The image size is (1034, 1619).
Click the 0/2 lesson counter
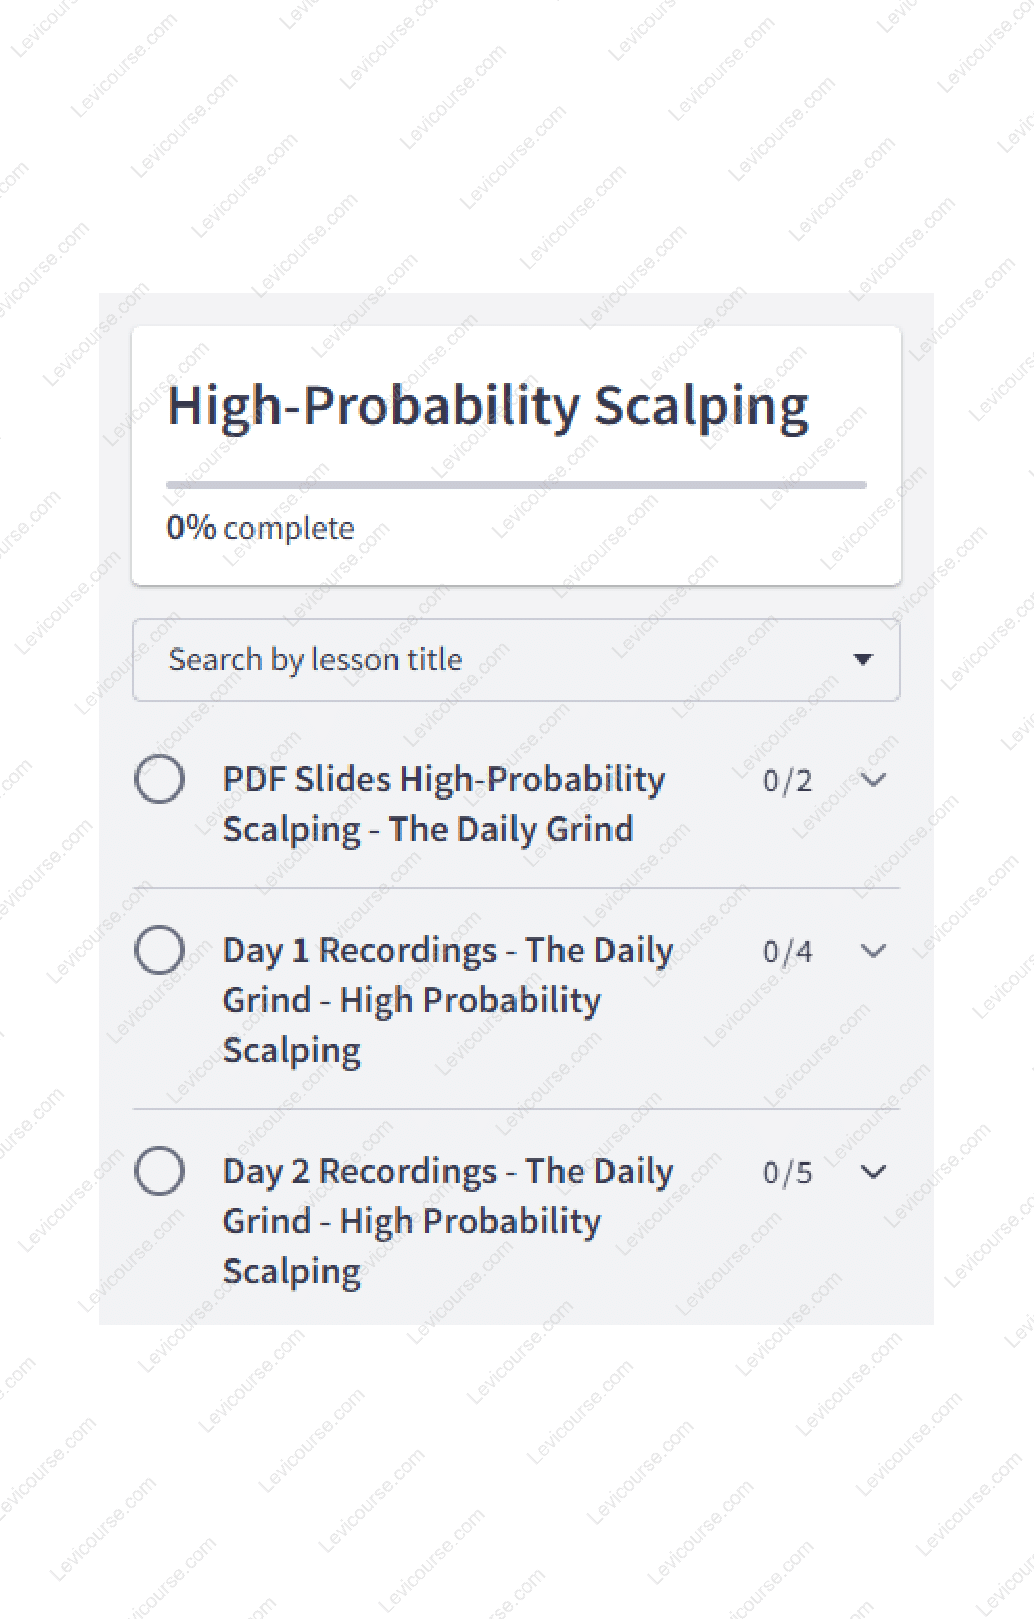pos(788,781)
